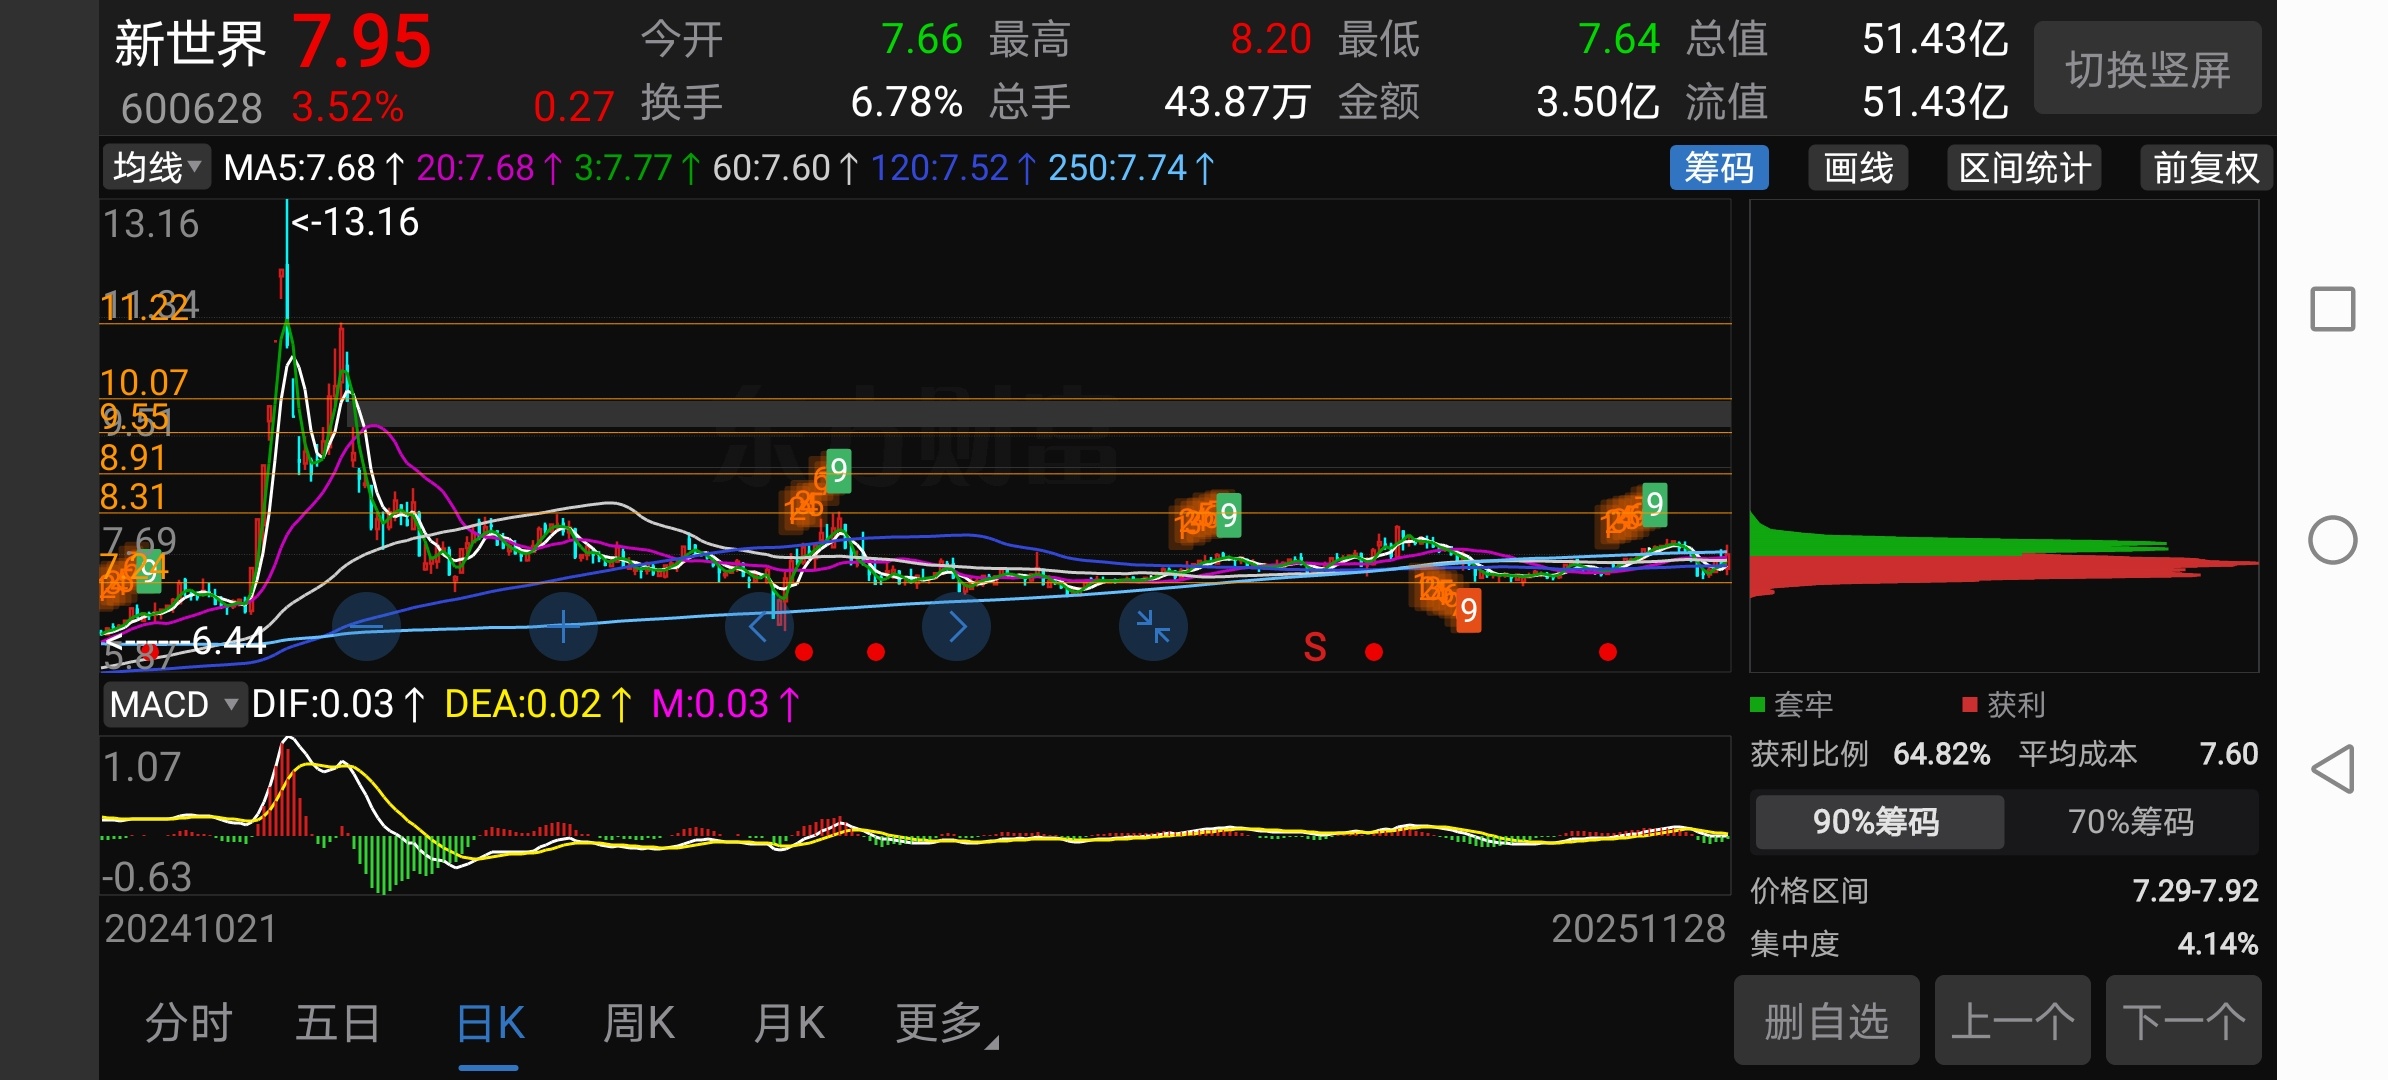Click the 删自选 button
This screenshot has height=1080, width=2388.
tap(1826, 1022)
